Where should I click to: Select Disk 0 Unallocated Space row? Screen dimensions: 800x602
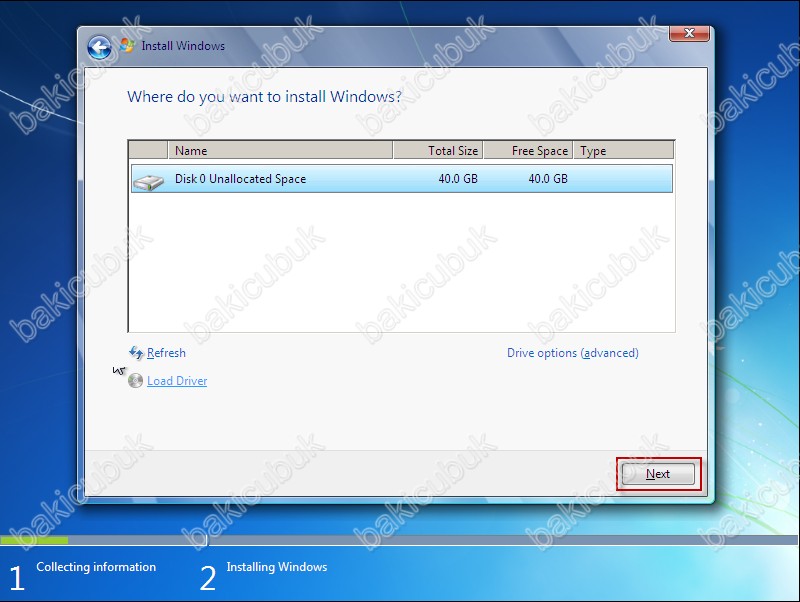pos(402,179)
